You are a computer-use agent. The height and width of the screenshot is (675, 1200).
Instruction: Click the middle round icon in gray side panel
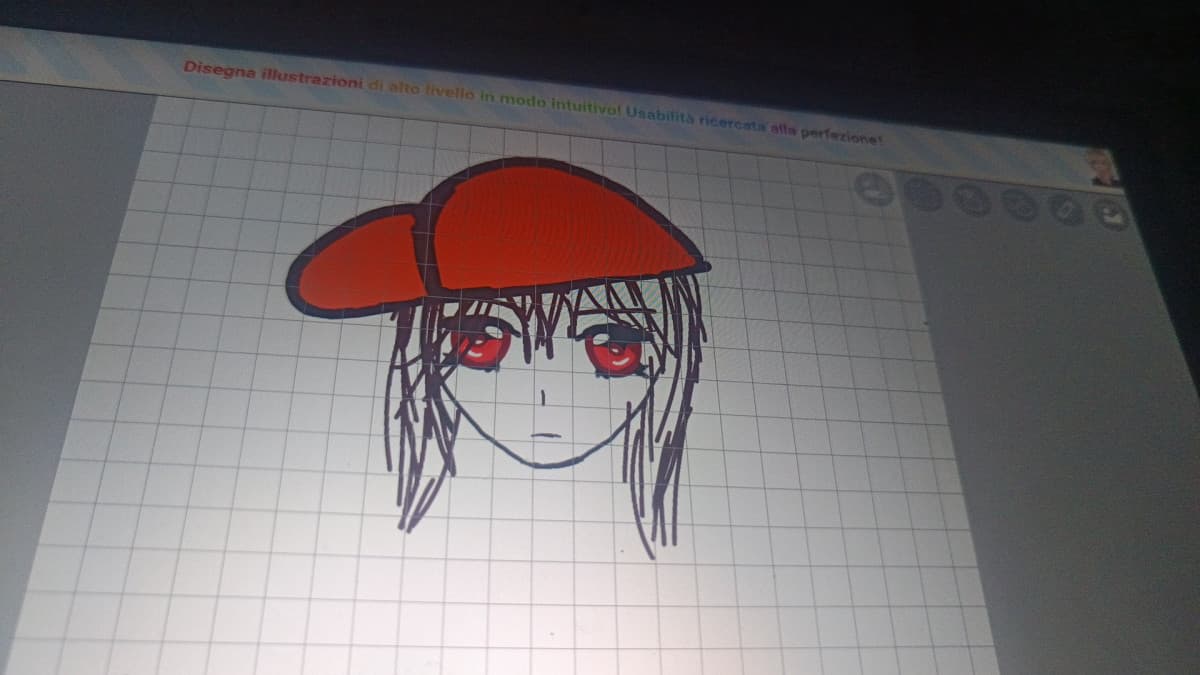(1019, 204)
